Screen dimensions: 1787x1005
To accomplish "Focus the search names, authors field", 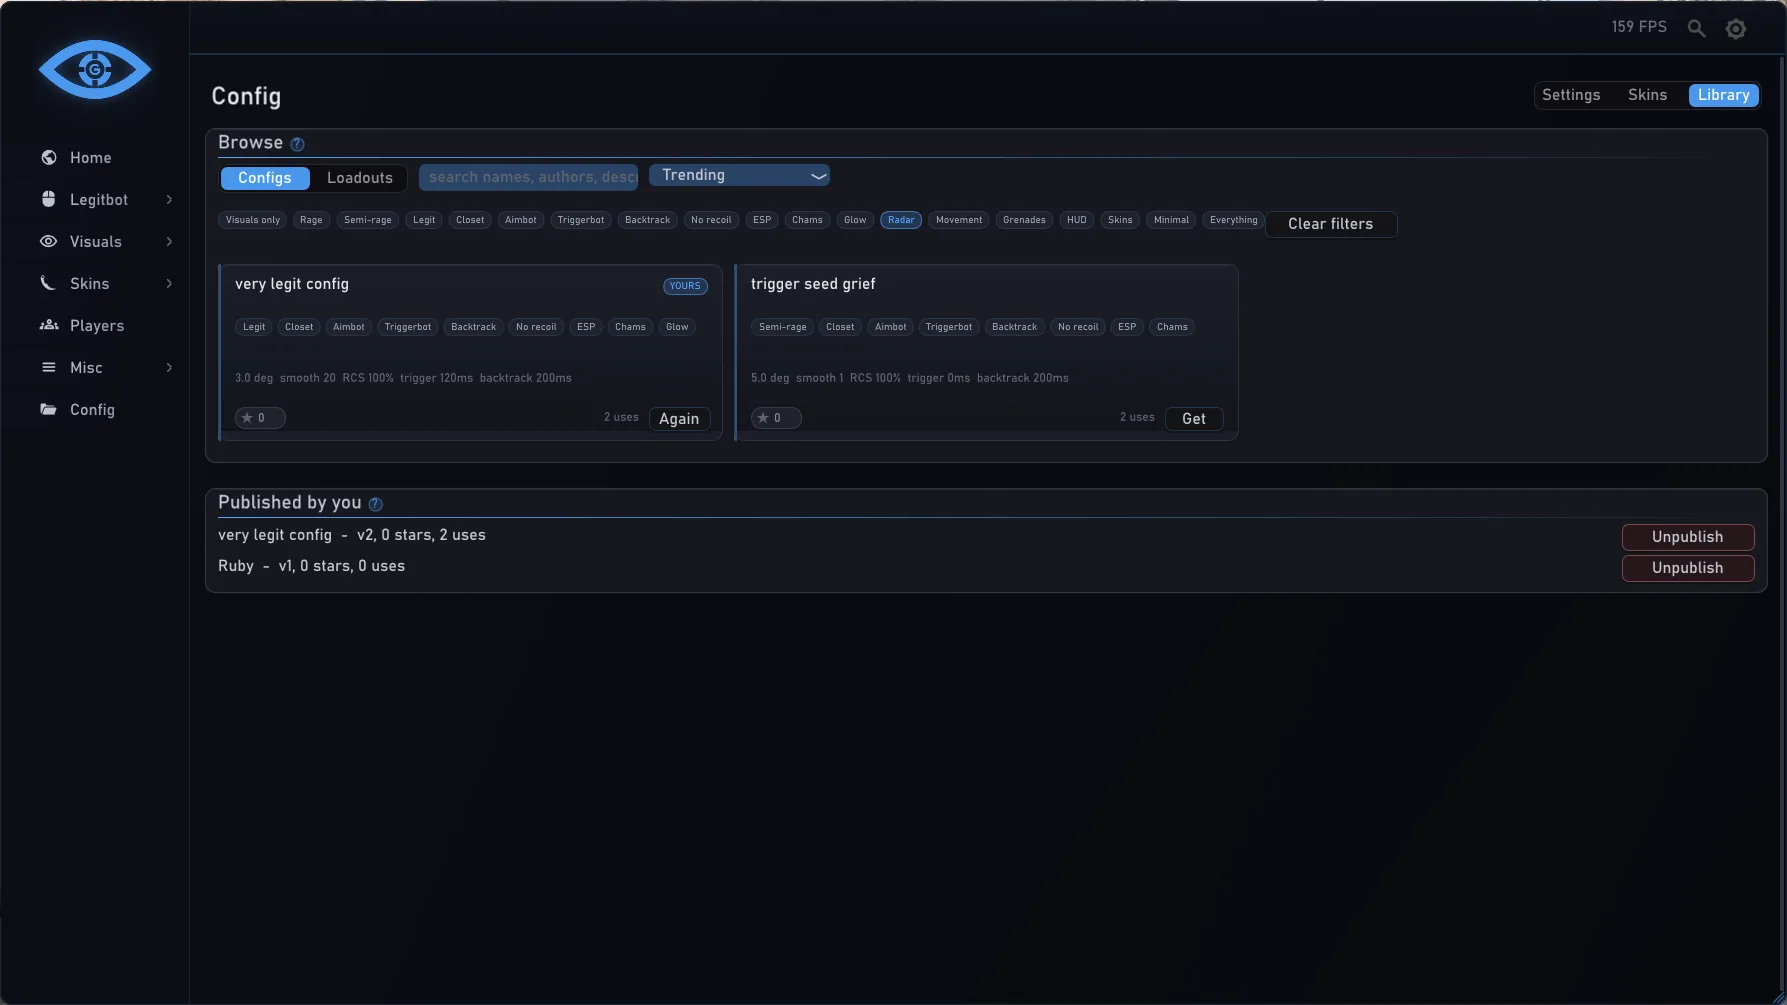I will coord(528,177).
